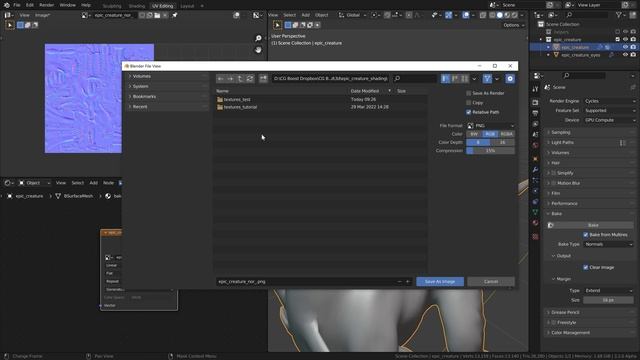Toggle the Motion Blur panel checkbox
The height and width of the screenshot is (360, 640).
pos(554,183)
